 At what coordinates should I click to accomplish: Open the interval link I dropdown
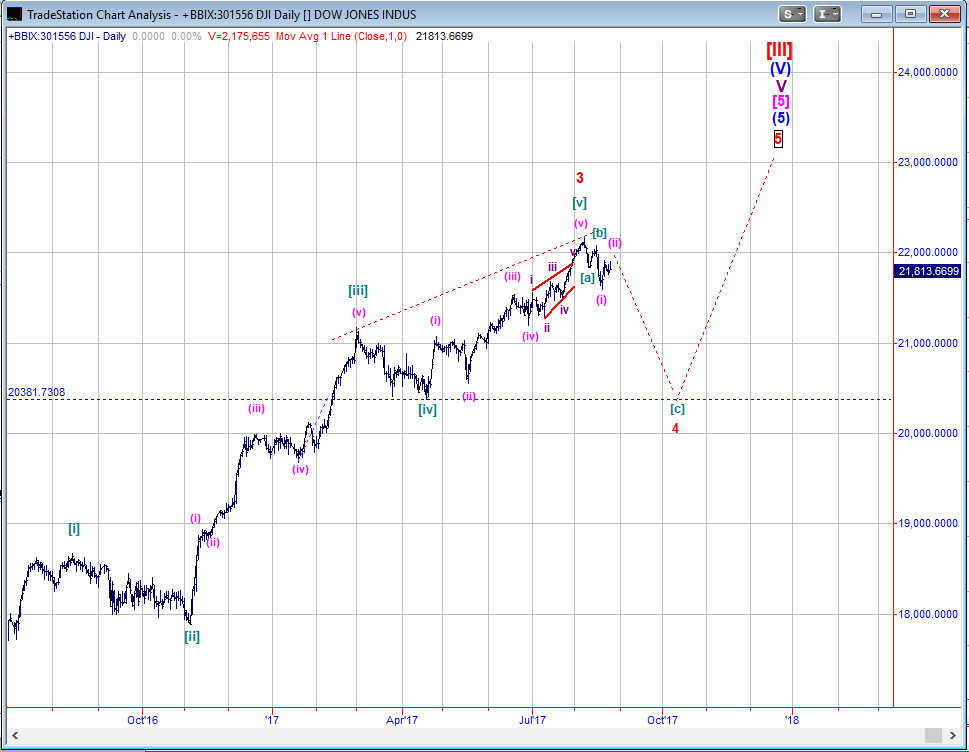[827, 14]
